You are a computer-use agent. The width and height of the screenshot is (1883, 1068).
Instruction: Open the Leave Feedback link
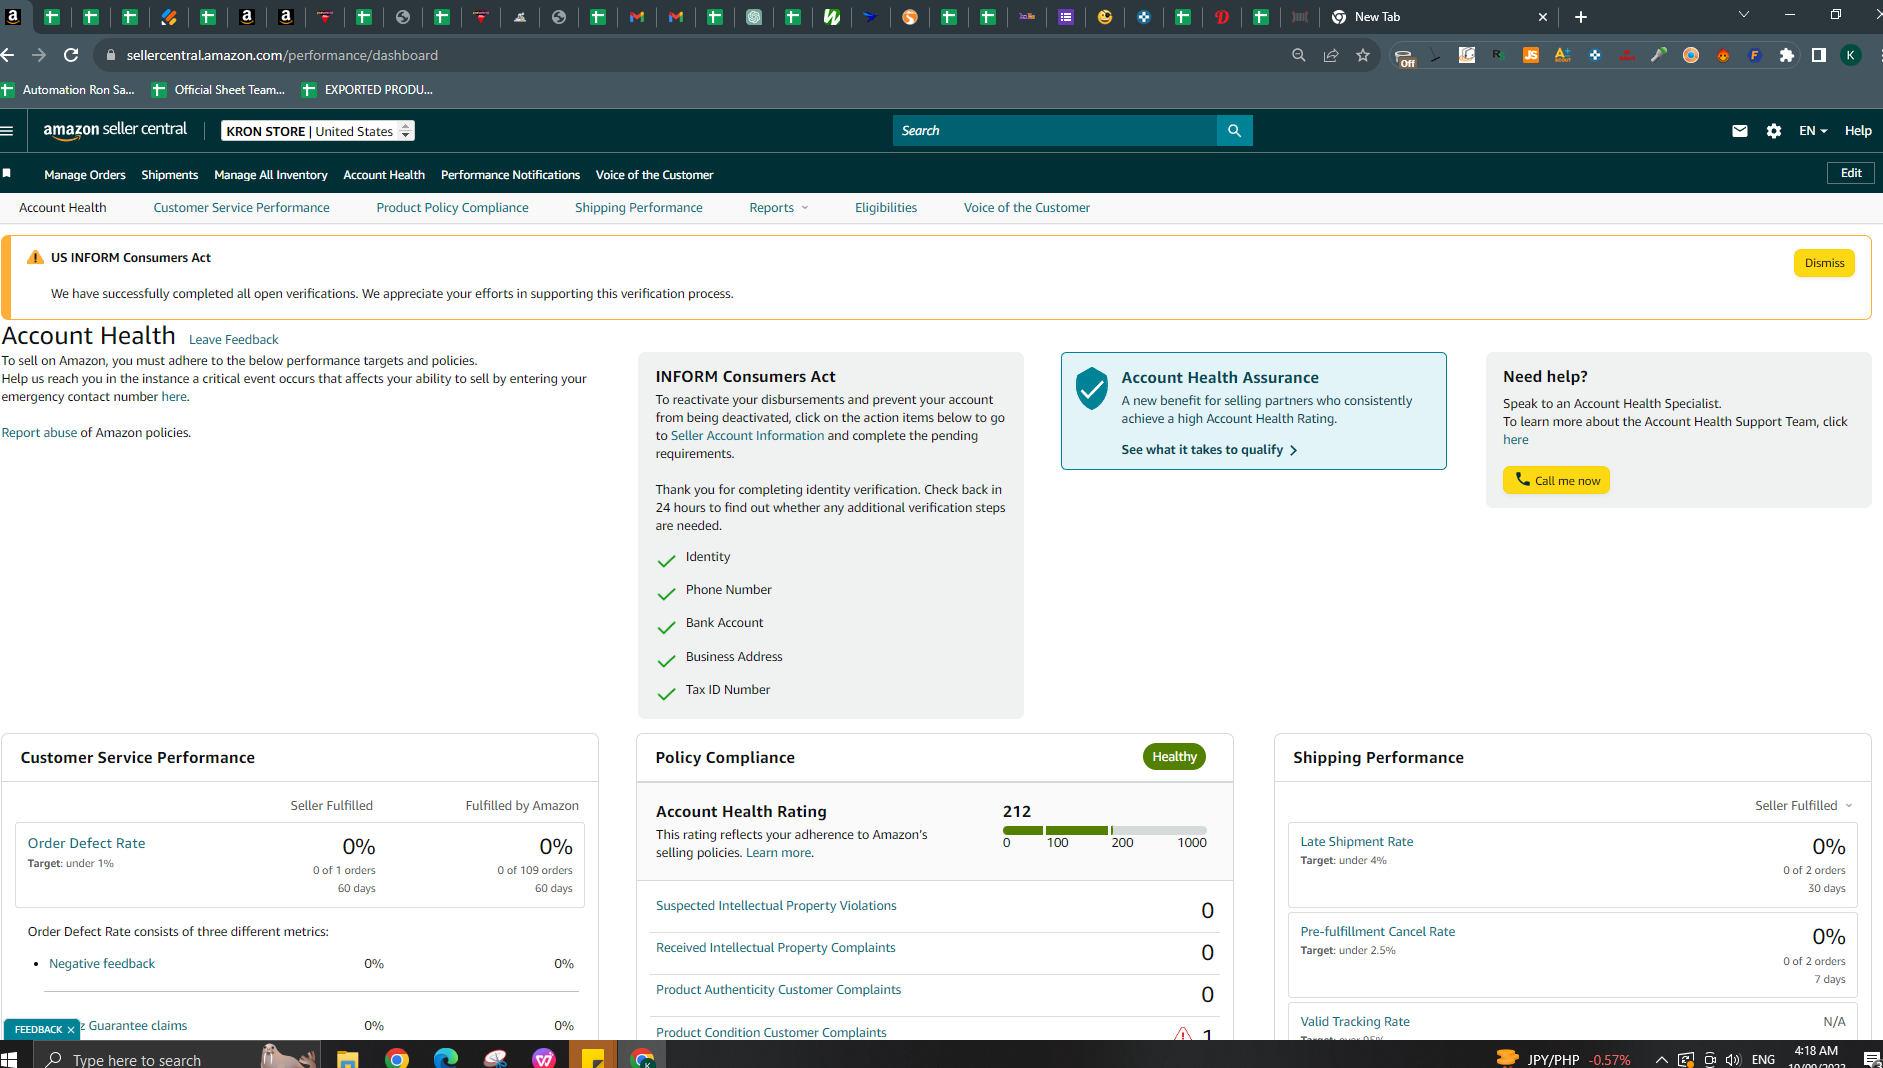point(234,340)
